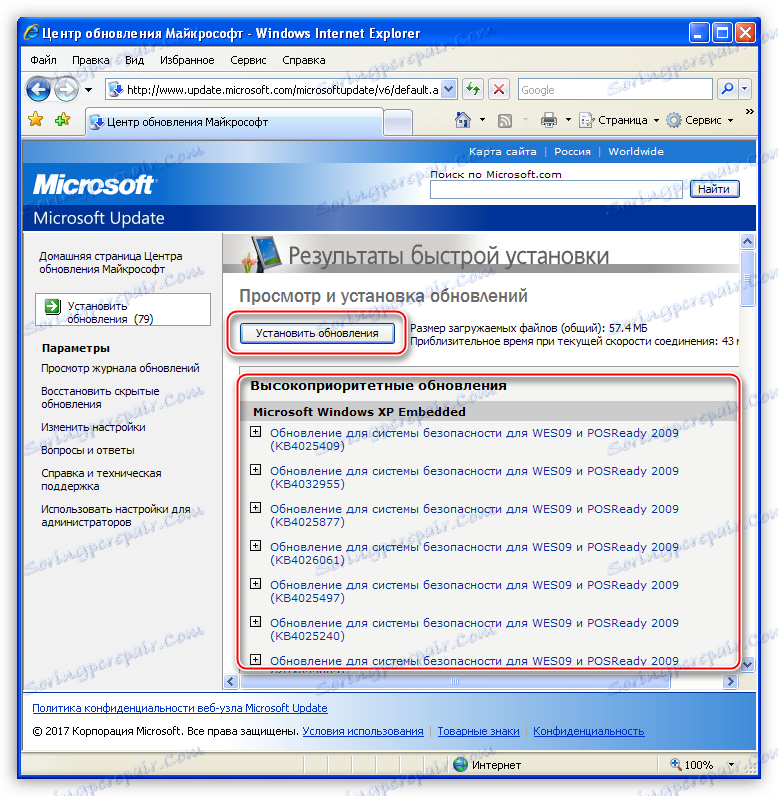The image size is (778, 796).
Task: Open the Правка menu
Action: [x=90, y=60]
